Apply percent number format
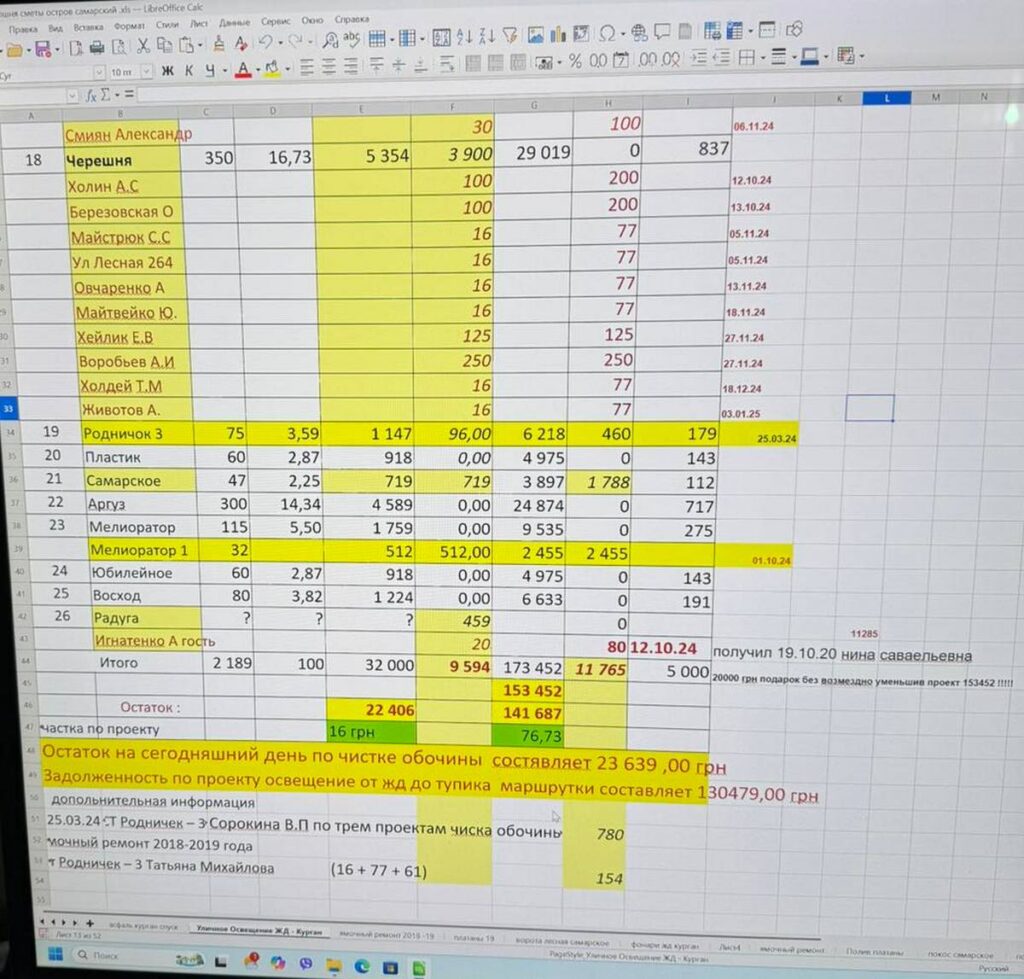Viewport: 1024px width, 979px height. click(x=575, y=61)
